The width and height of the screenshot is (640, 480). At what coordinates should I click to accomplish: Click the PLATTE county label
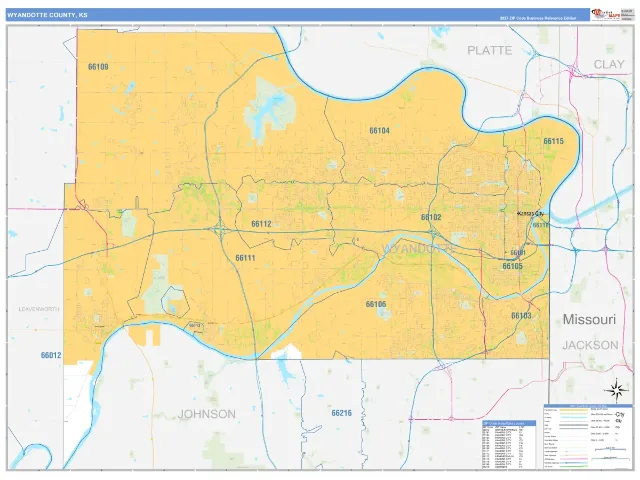point(490,50)
